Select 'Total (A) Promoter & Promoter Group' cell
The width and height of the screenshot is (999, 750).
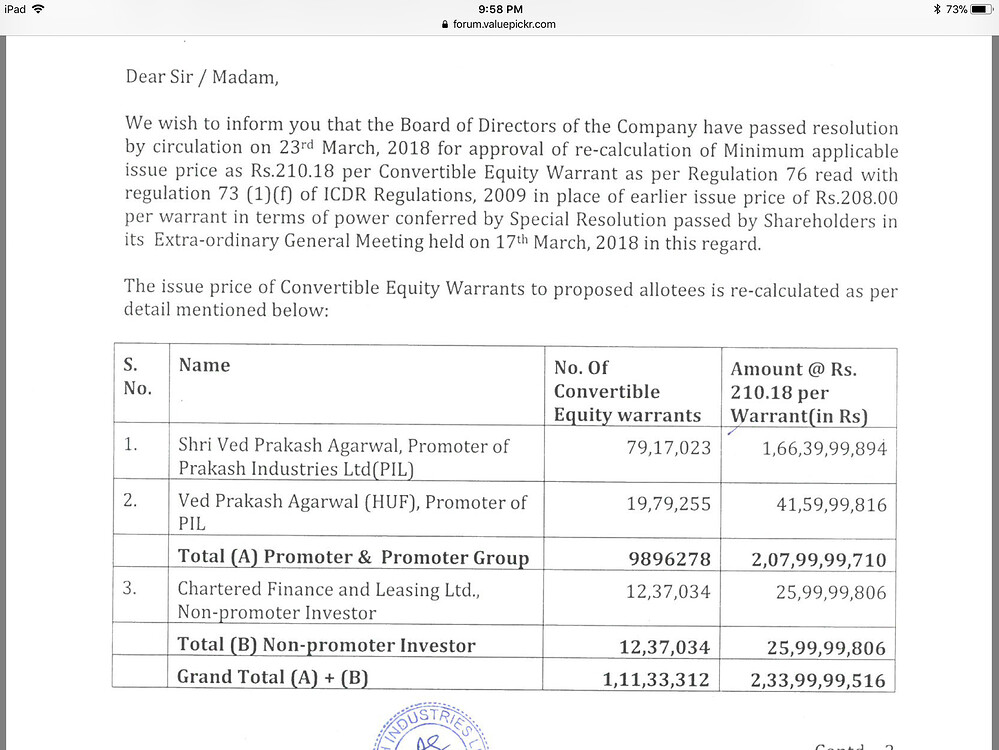pos(354,557)
